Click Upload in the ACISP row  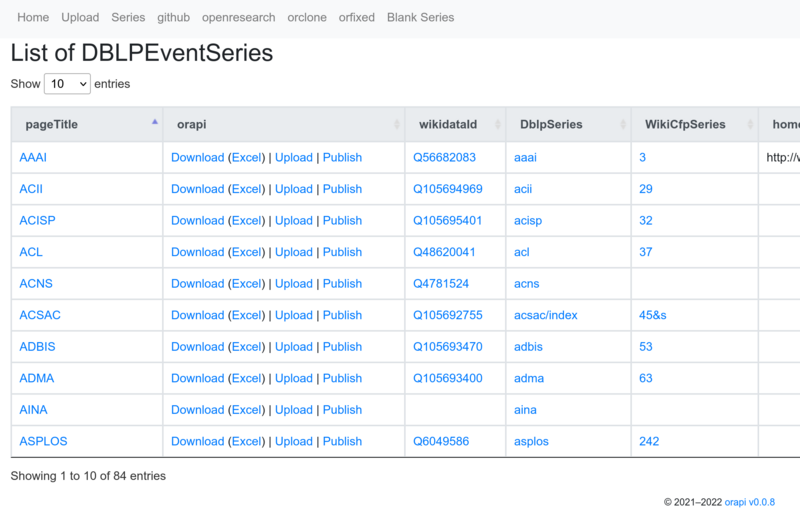294,221
